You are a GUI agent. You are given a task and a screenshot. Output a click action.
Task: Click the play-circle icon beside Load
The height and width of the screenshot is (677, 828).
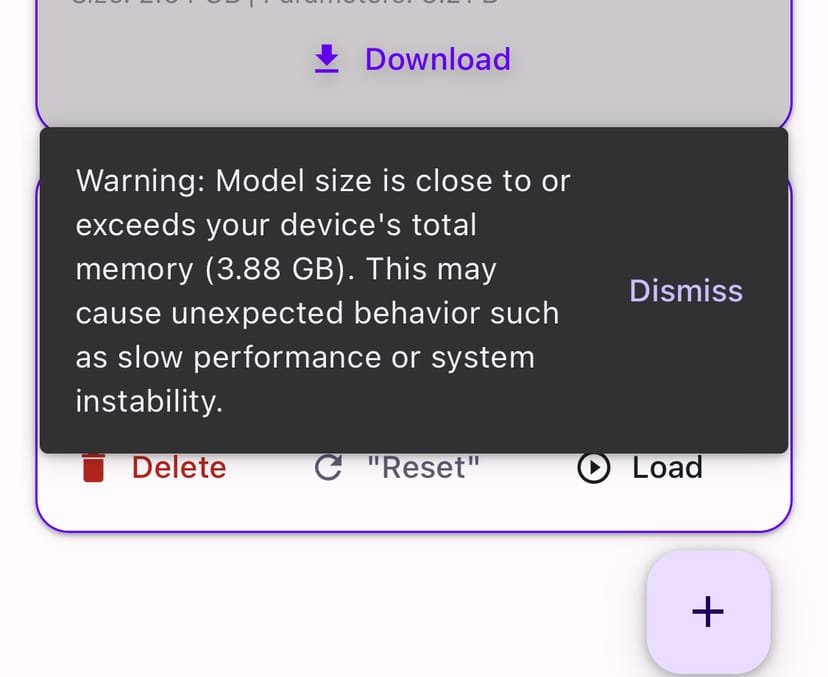(x=594, y=468)
